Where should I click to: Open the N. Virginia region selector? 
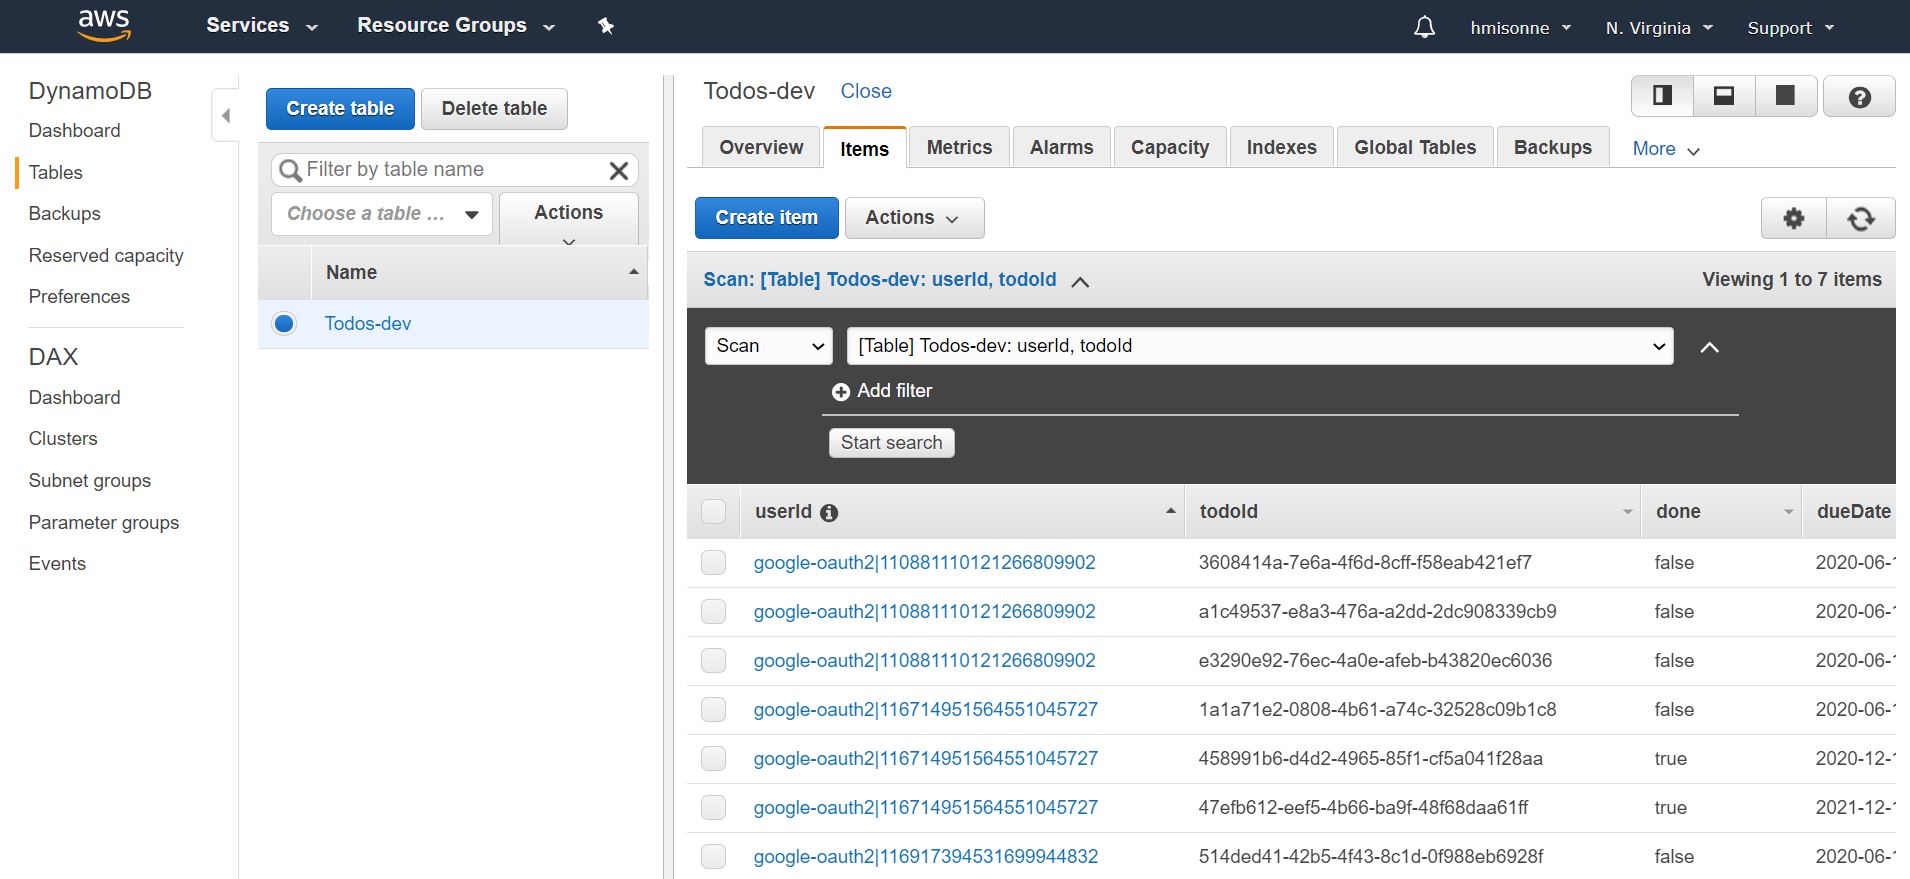pos(1659,28)
